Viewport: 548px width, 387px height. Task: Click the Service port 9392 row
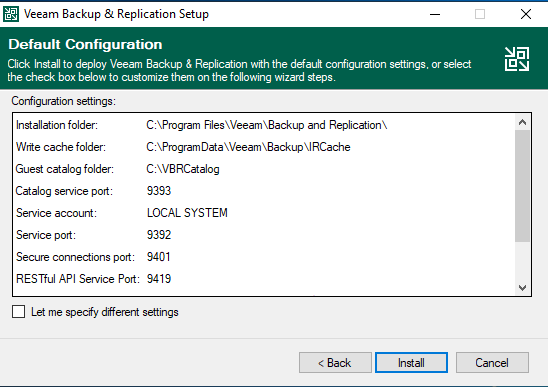point(264,235)
